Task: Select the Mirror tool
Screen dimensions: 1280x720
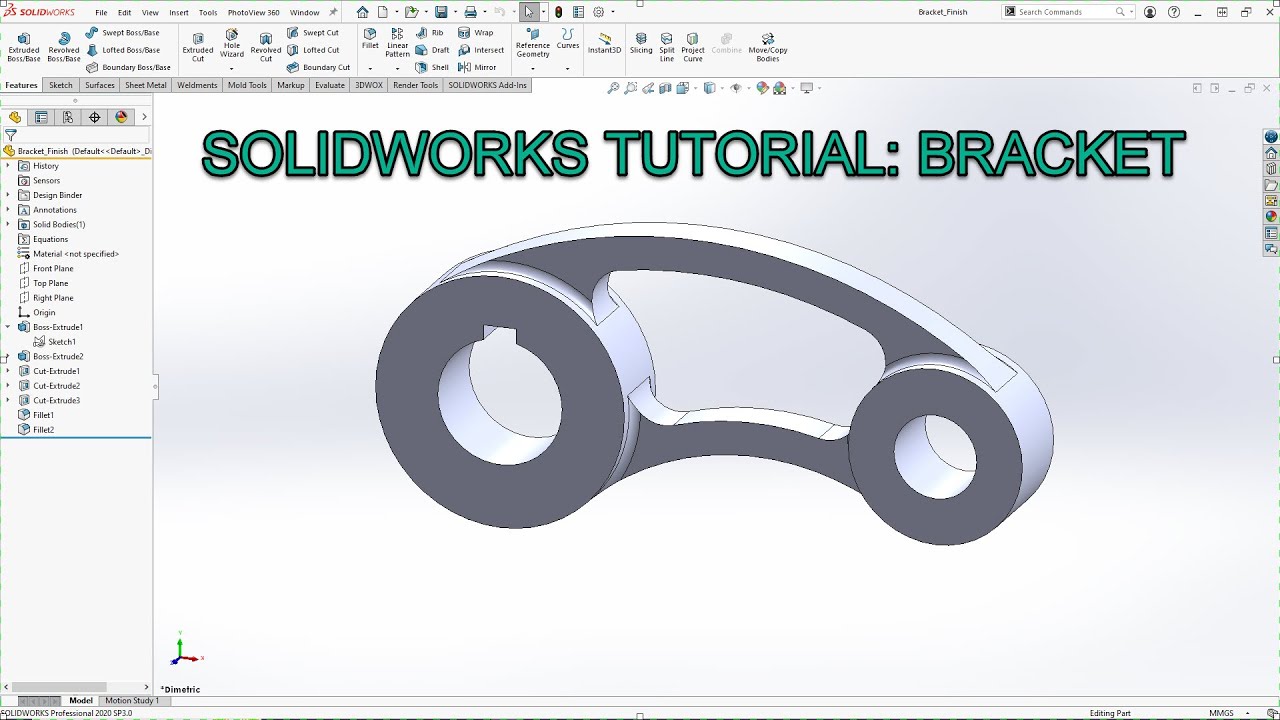Action: 477,67
